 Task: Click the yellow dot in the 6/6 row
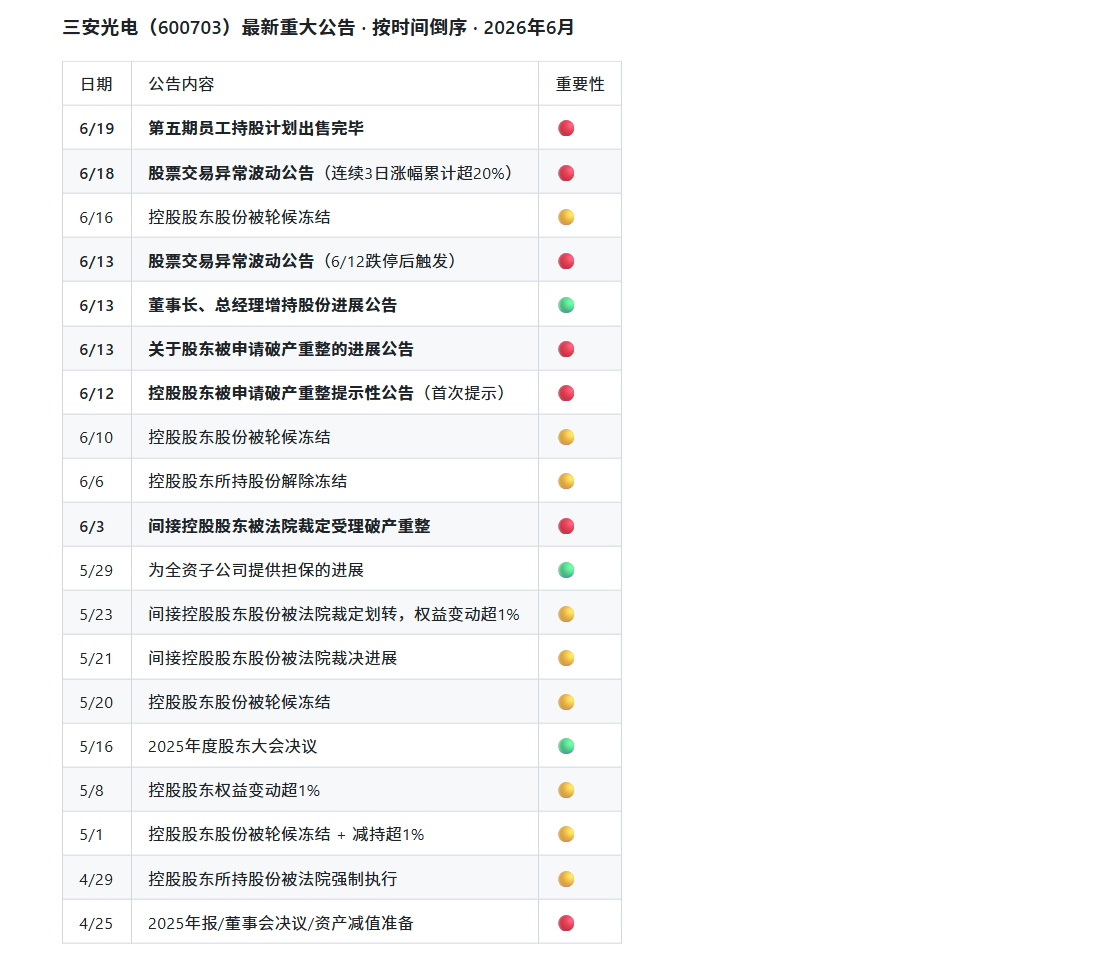click(x=566, y=481)
